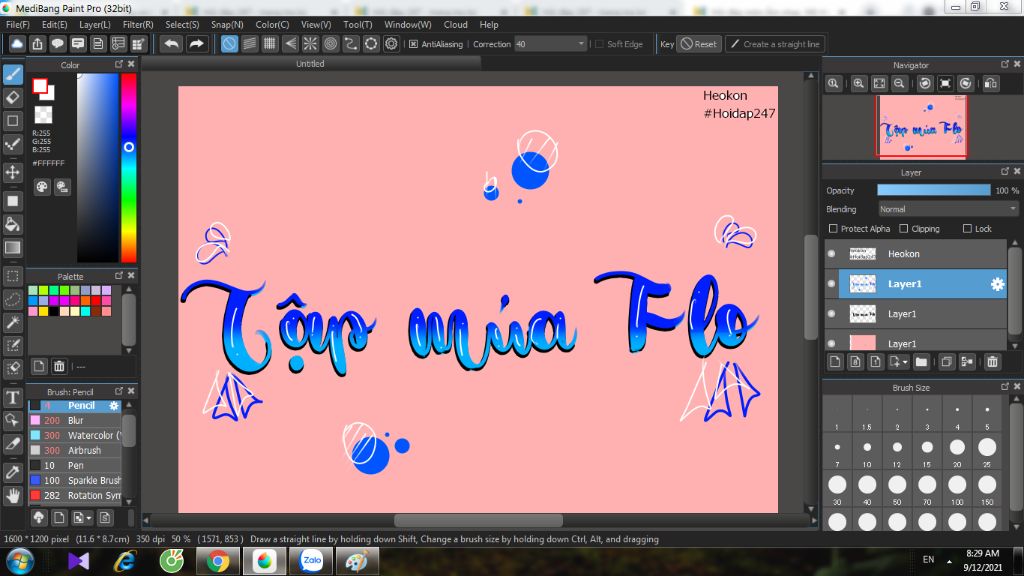This screenshot has height=576, width=1024.
Task: Select the Gradient tool
Action: point(12,248)
